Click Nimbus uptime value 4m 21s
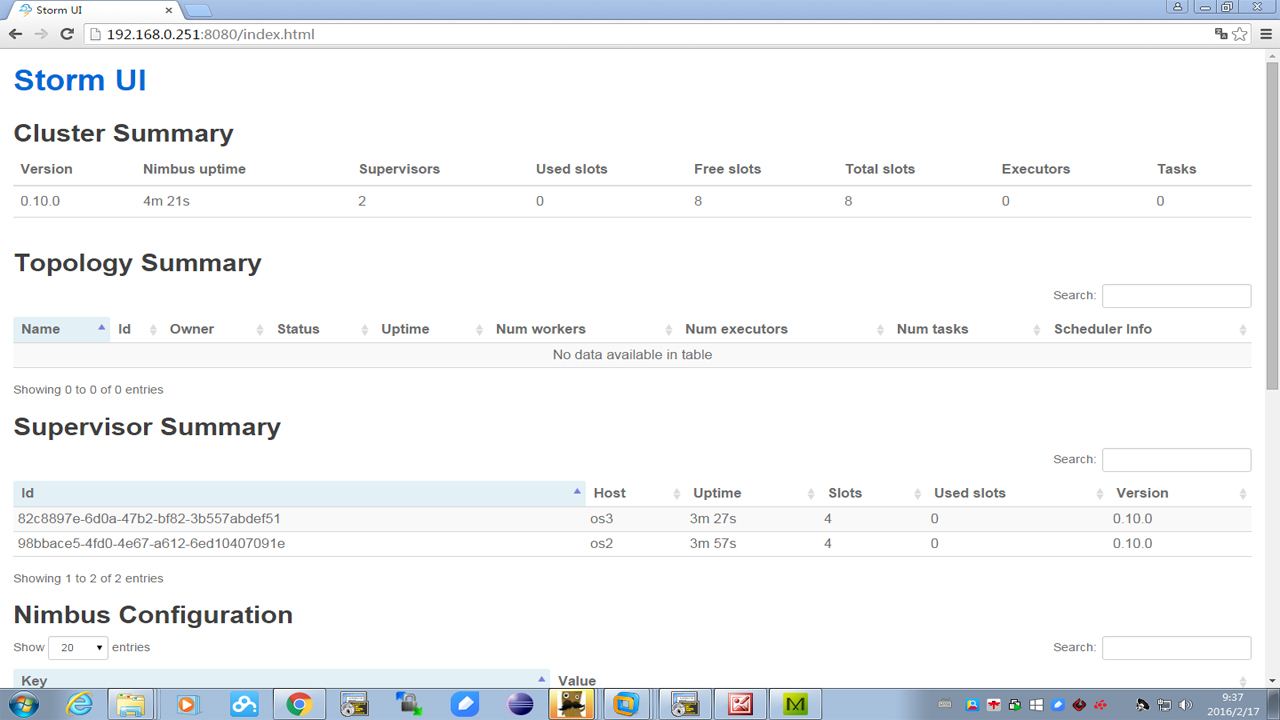The image size is (1280, 720). click(166, 201)
